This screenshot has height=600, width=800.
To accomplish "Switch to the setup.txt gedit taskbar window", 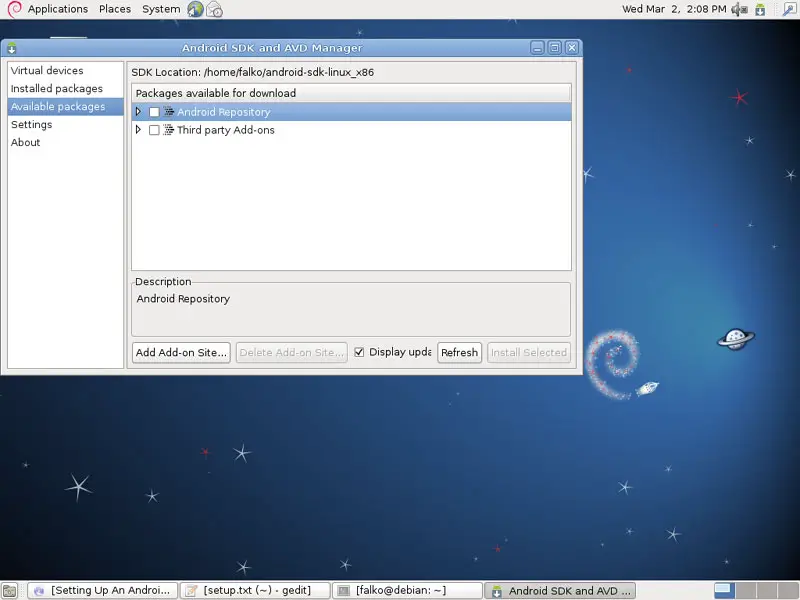I will (255, 591).
